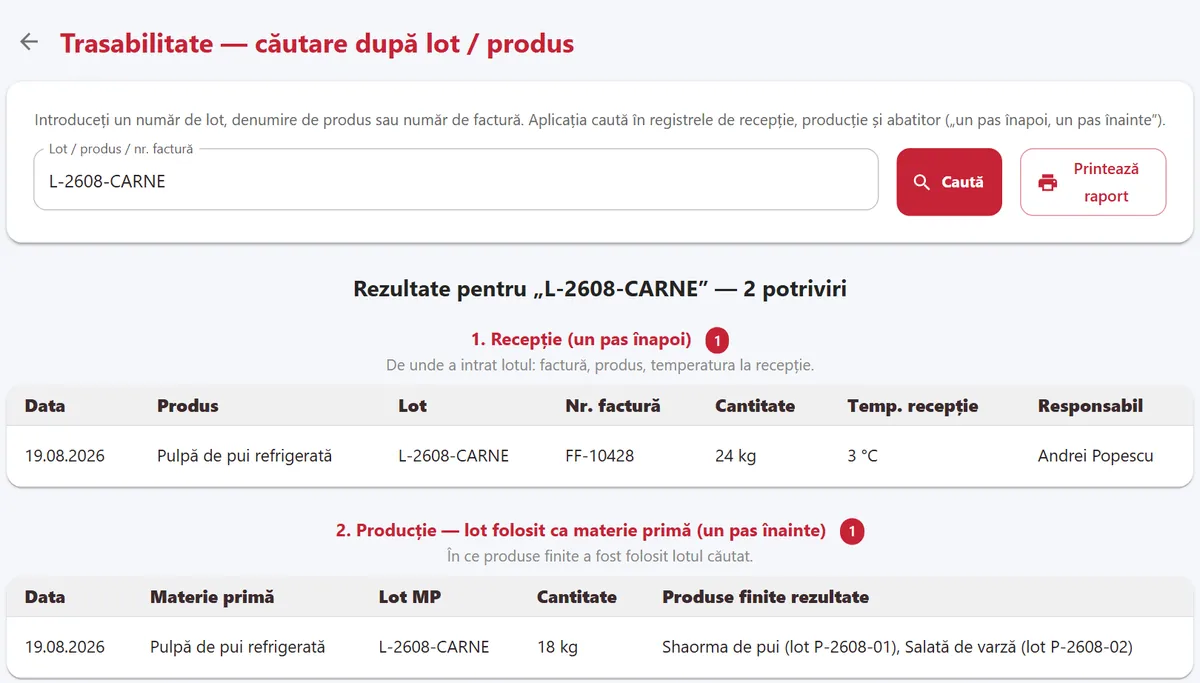Click the Nr. factură column header

[x=613, y=406]
